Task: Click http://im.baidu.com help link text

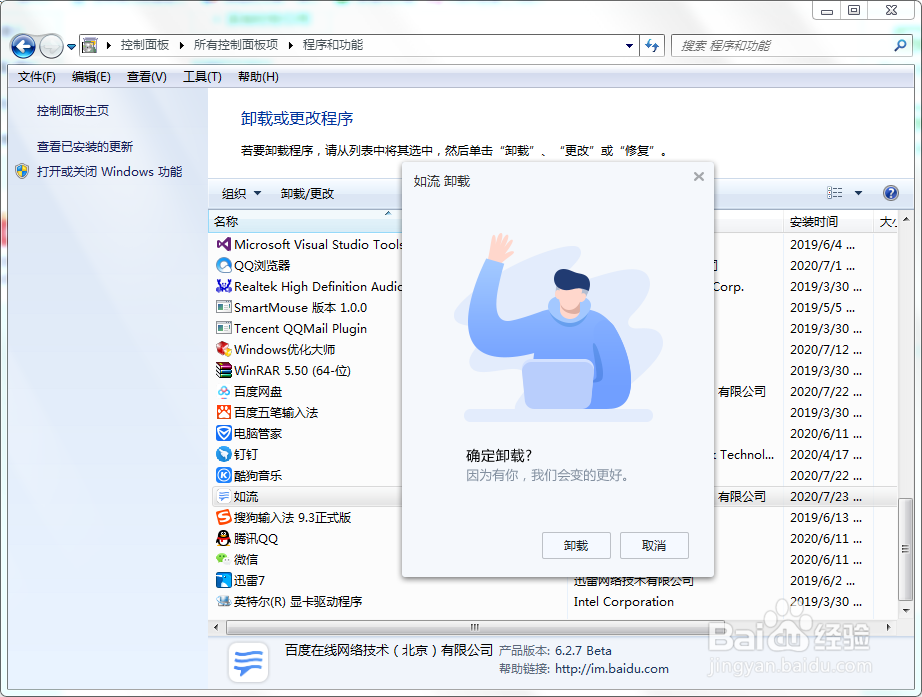Action: pyautogui.click(x=612, y=669)
